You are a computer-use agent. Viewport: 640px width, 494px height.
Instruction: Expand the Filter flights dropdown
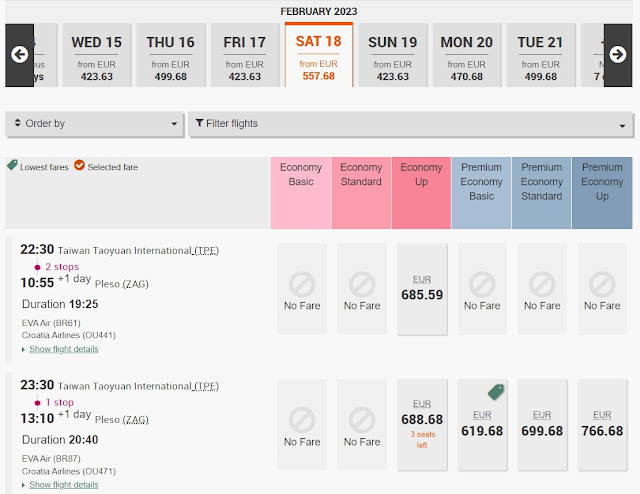(x=411, y=124)
